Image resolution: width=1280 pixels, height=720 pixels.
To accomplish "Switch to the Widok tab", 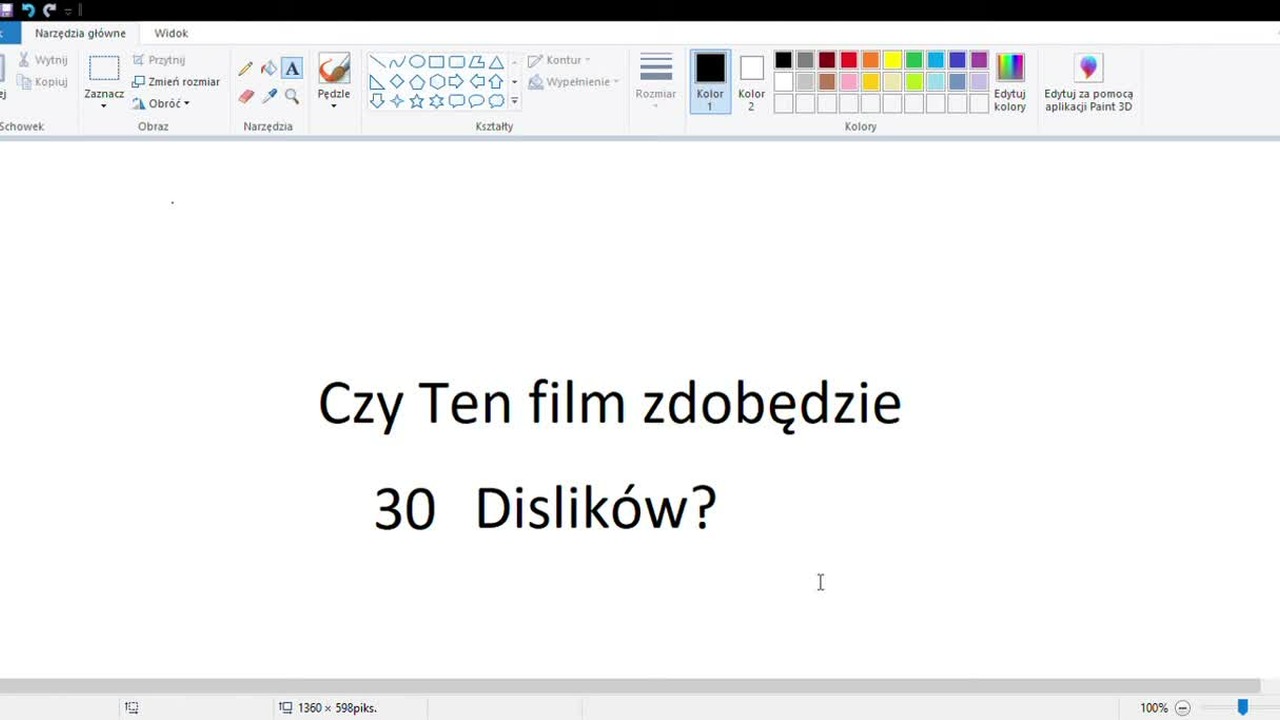I will [x=171, y=33].
